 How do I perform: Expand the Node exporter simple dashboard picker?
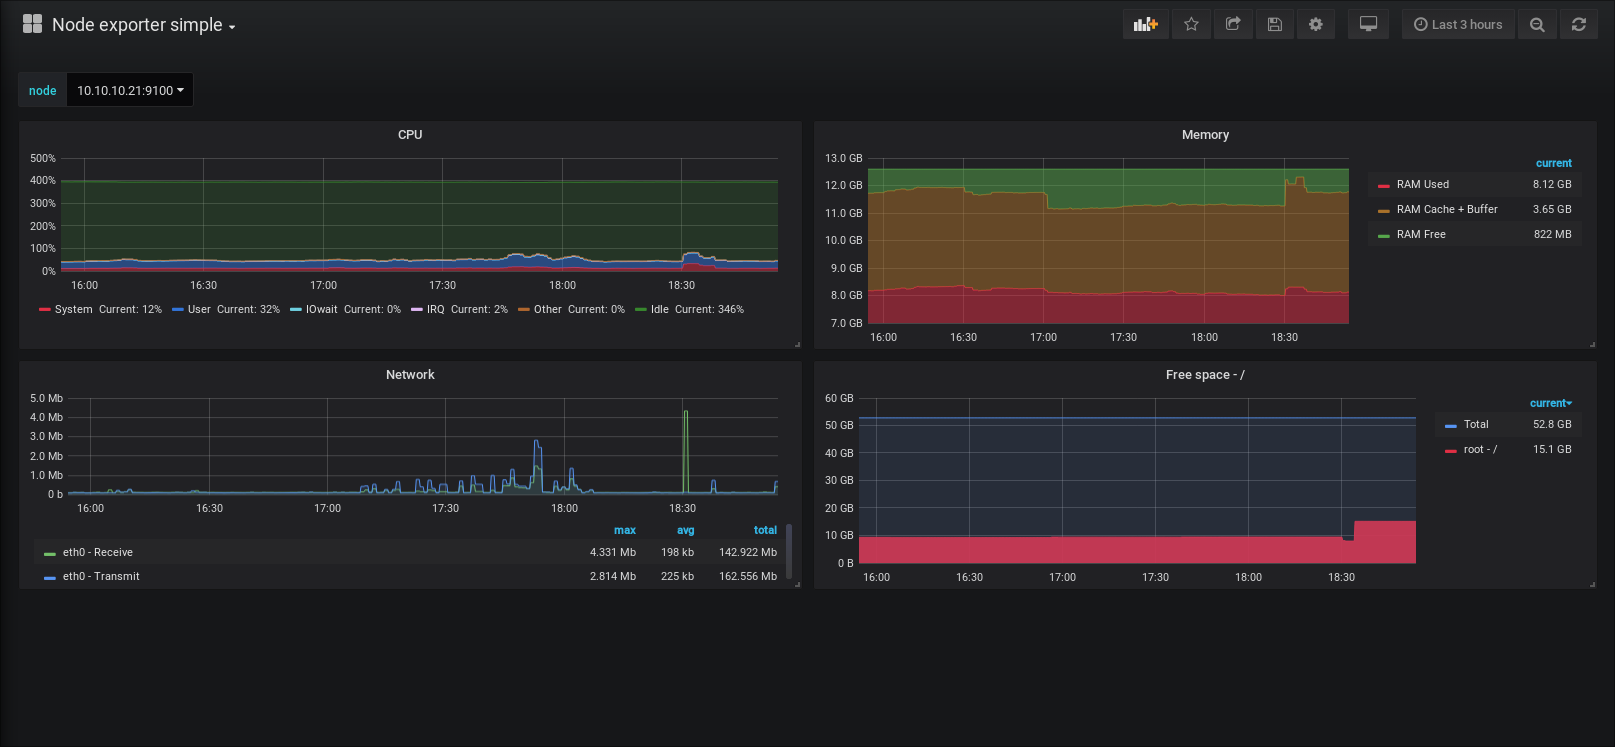pyautogui.click(x=143, y=25)
